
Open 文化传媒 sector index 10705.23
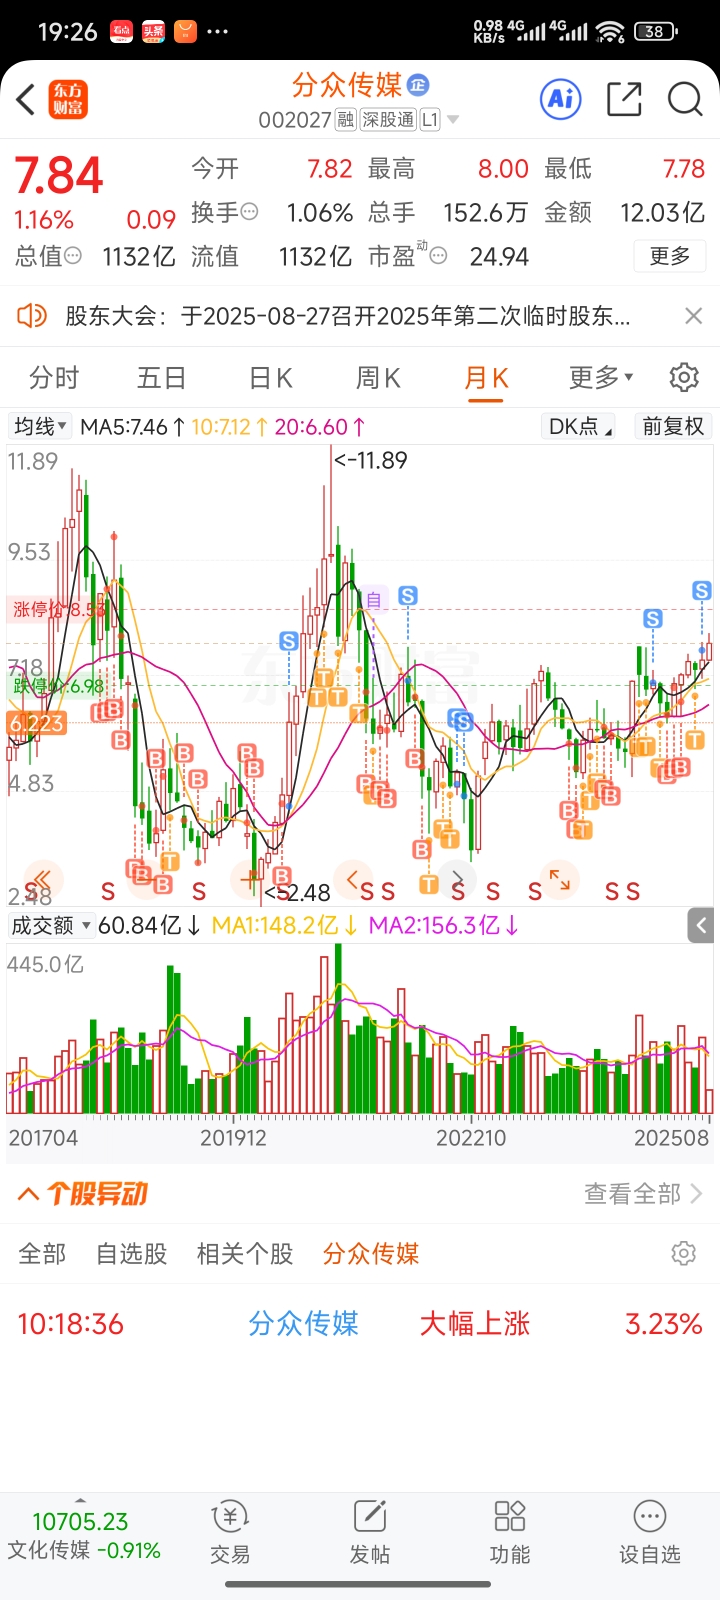click(x=84, y=1536)
